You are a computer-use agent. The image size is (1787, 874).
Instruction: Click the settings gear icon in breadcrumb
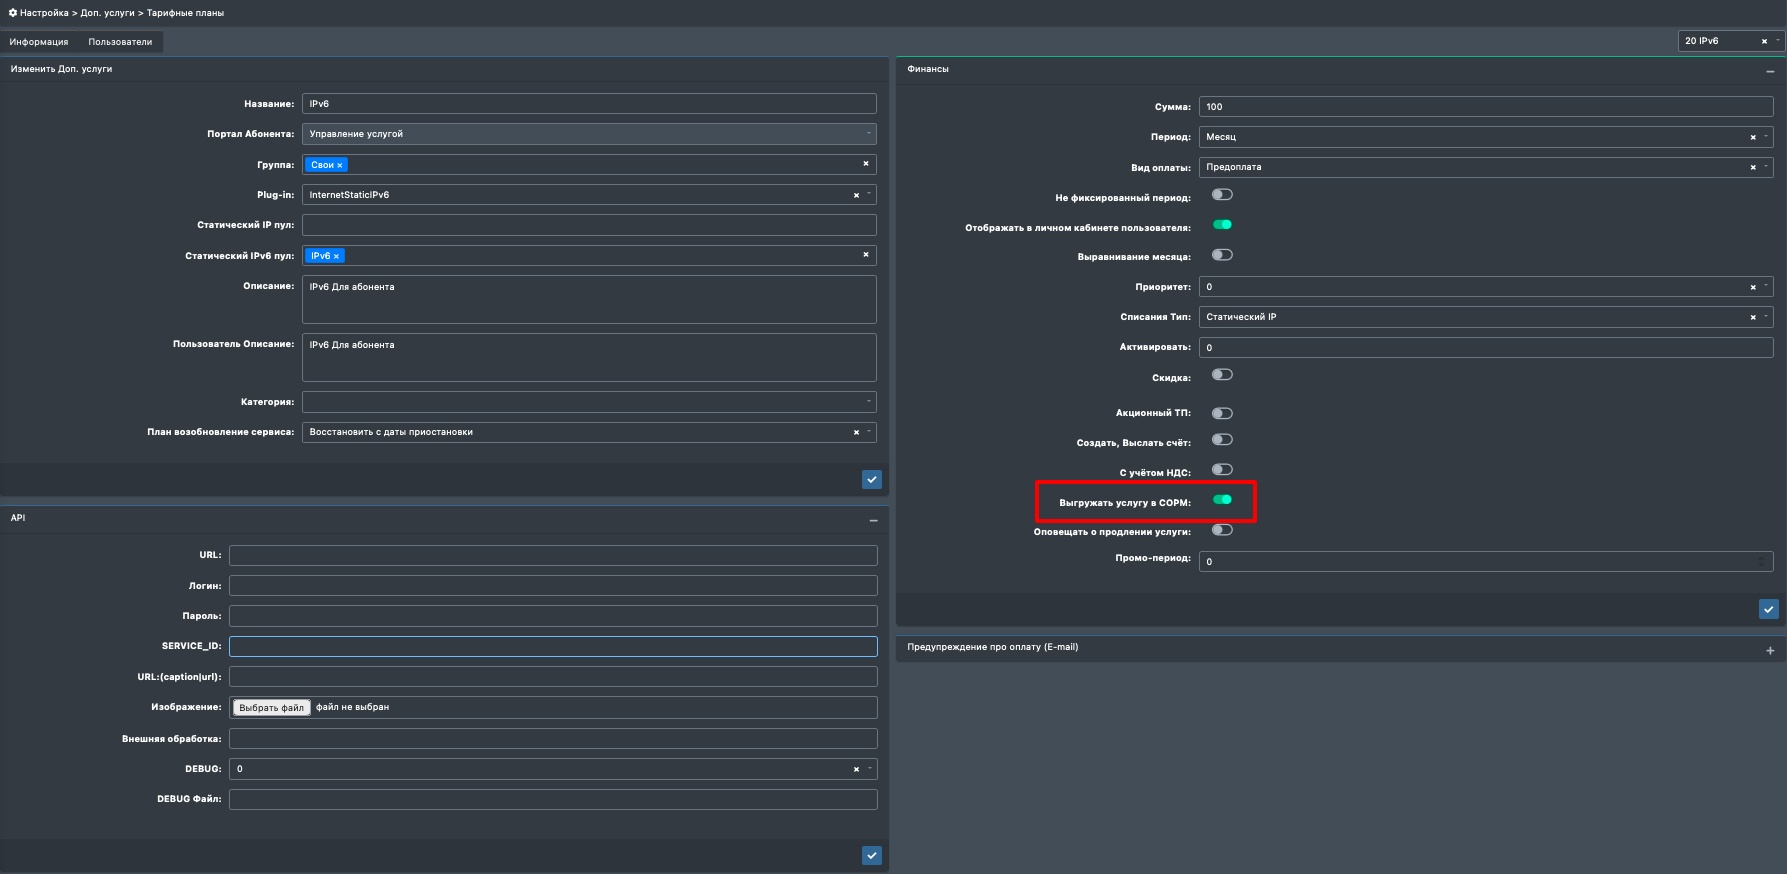(x=13, y=13)
